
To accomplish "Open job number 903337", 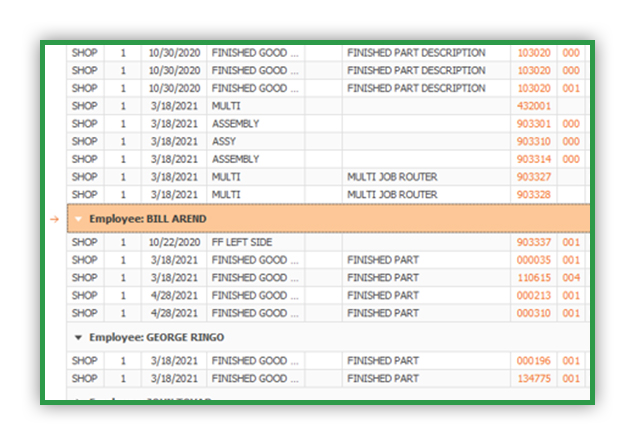I will tap(534, 243).
